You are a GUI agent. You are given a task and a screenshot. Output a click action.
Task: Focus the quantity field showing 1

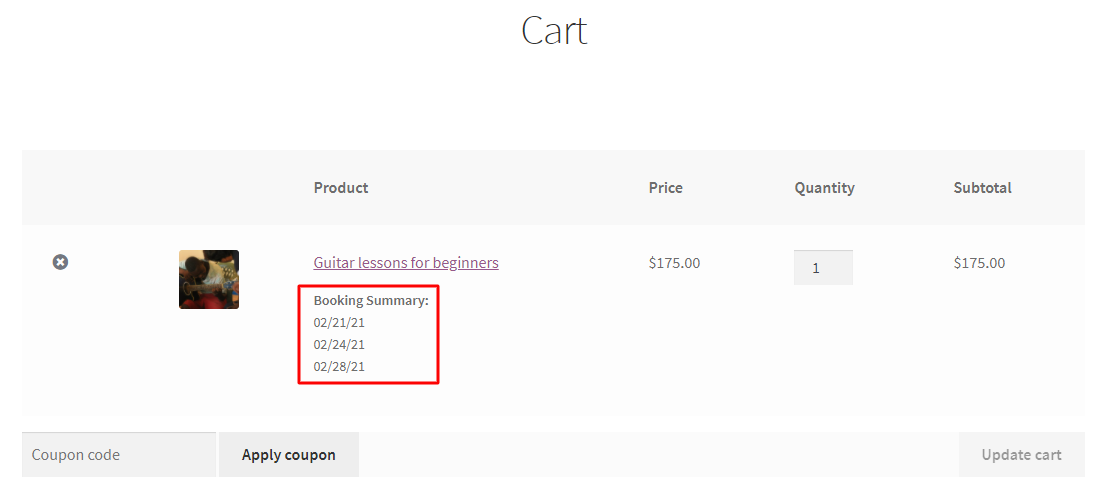823,267
